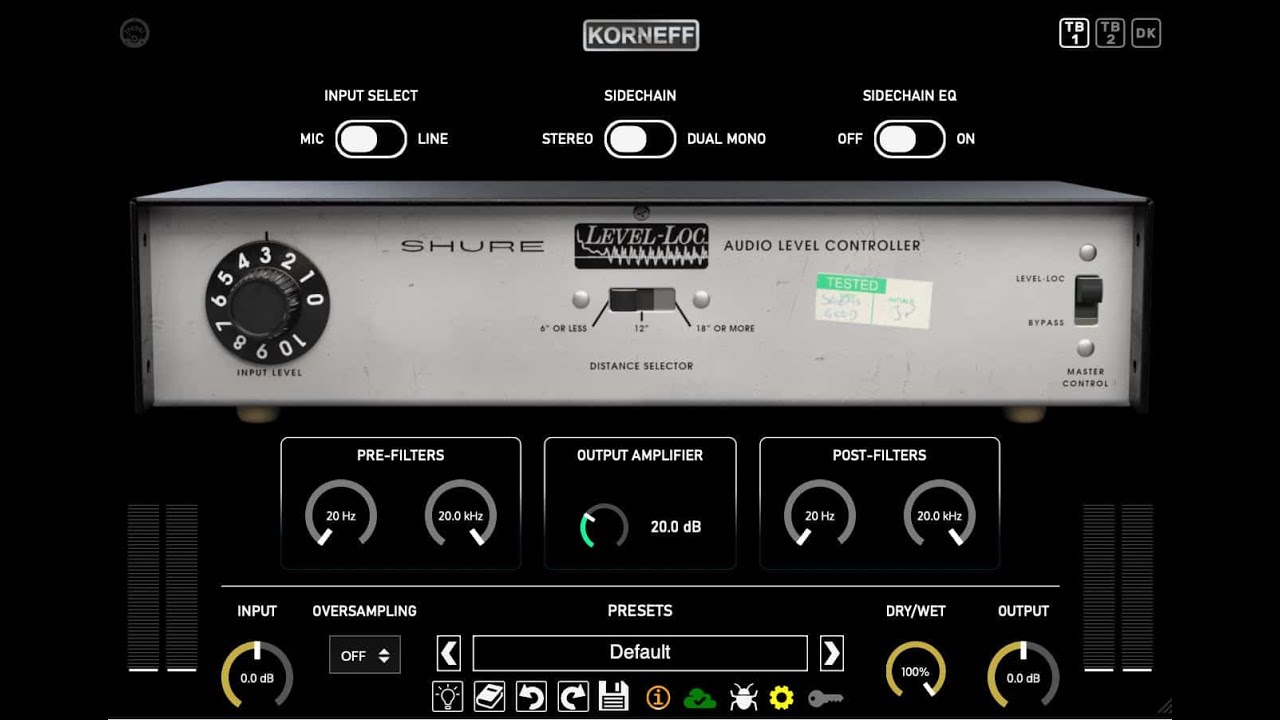Click the DUAL MONO sidechain label
This screenshot has height=720, width=1280.
[726, 139]
